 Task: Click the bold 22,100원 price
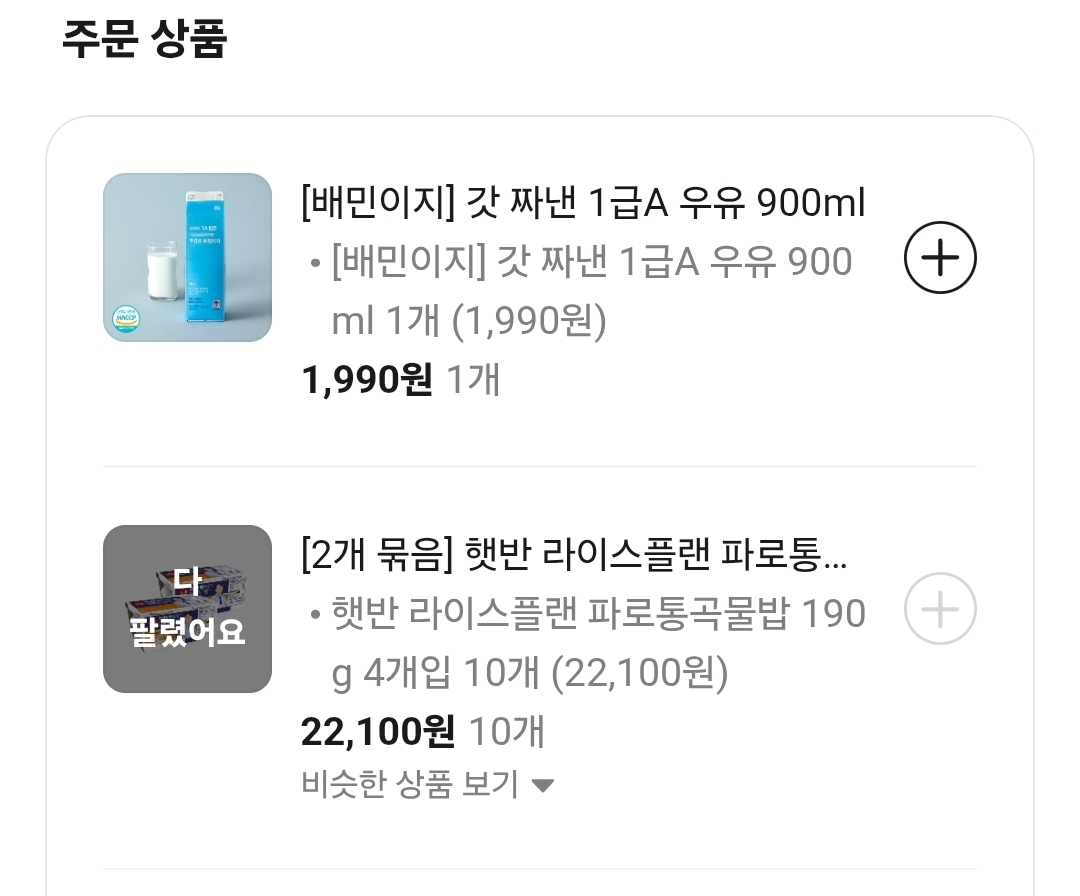pyautogui.click(x=377, y=731)
